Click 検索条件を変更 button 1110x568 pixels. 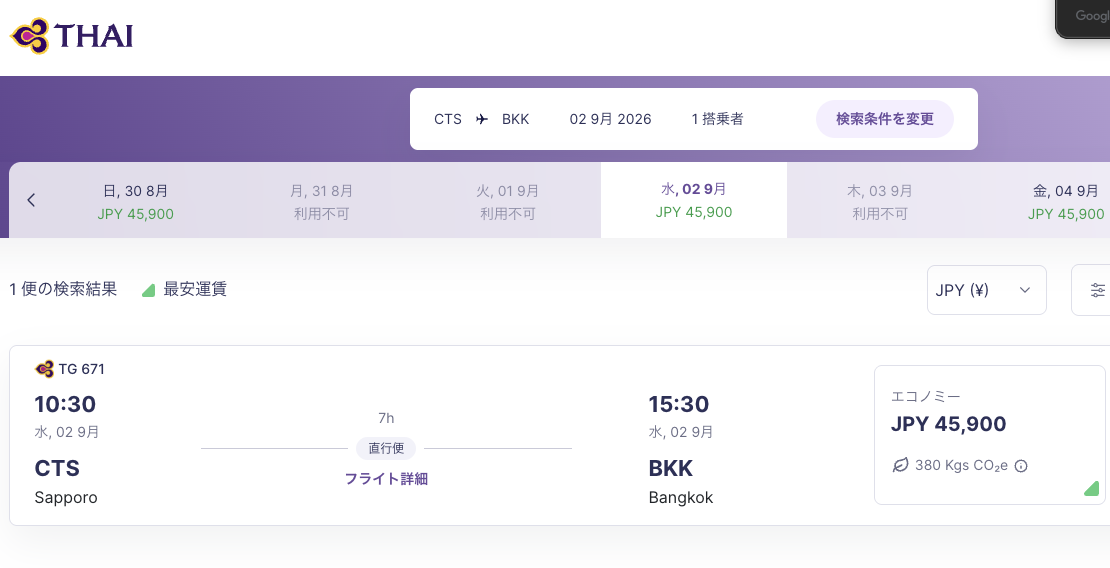(885, 119)
